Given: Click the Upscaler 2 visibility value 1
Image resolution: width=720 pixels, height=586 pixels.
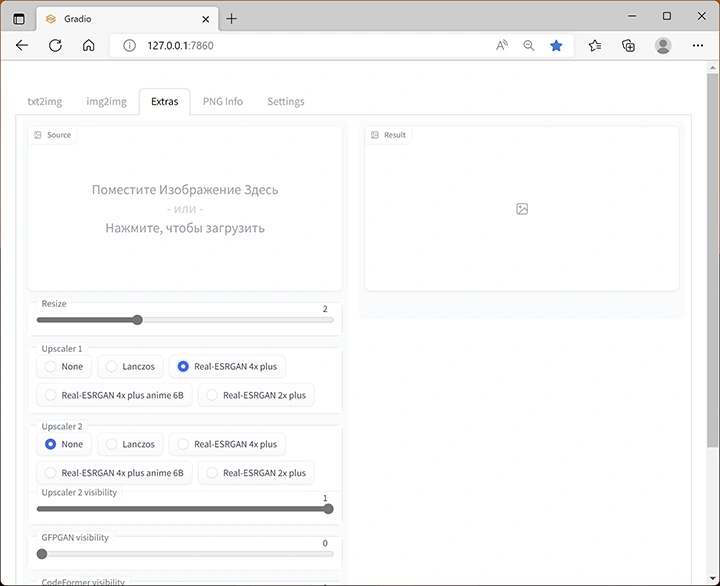Looking at the screenshot, I should tap(325, 498).
